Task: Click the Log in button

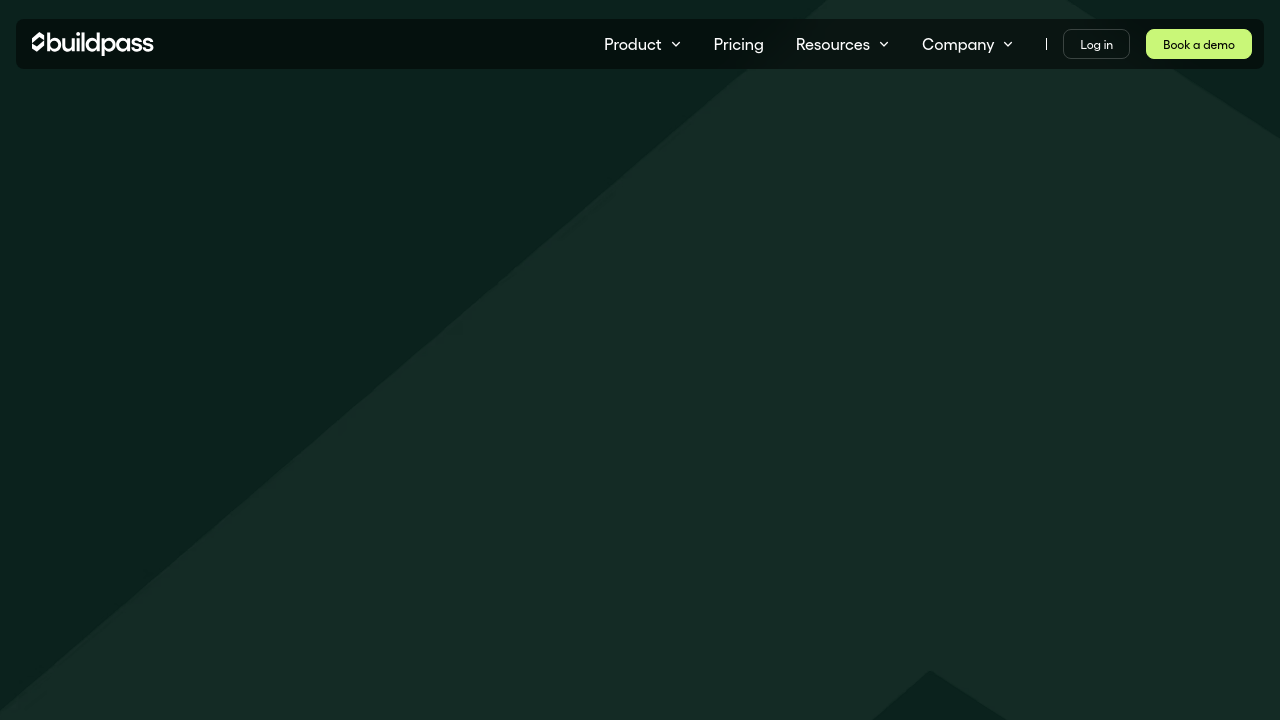Action: [x=1096, y=44]
